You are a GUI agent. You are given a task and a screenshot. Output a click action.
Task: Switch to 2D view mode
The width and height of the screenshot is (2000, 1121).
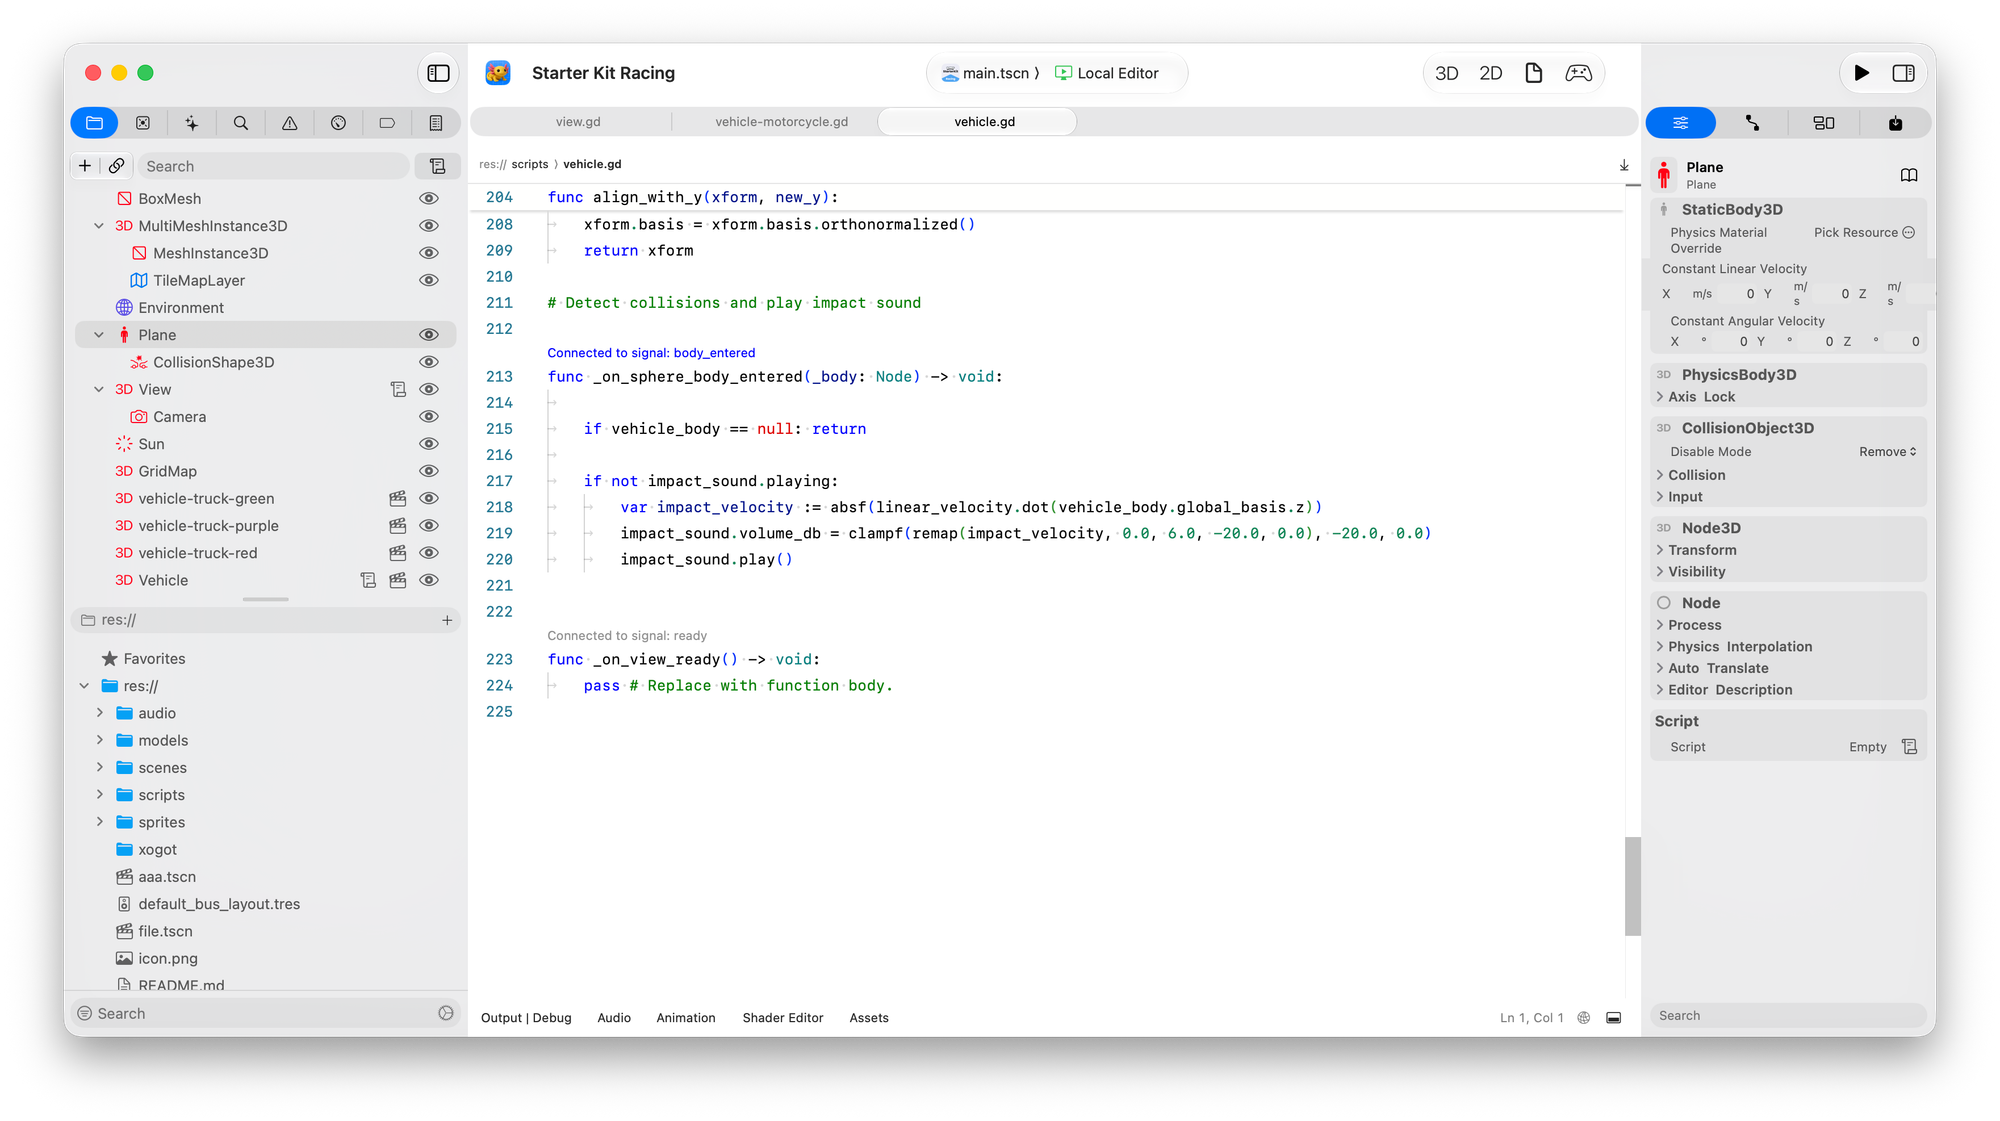[1491, 73]
